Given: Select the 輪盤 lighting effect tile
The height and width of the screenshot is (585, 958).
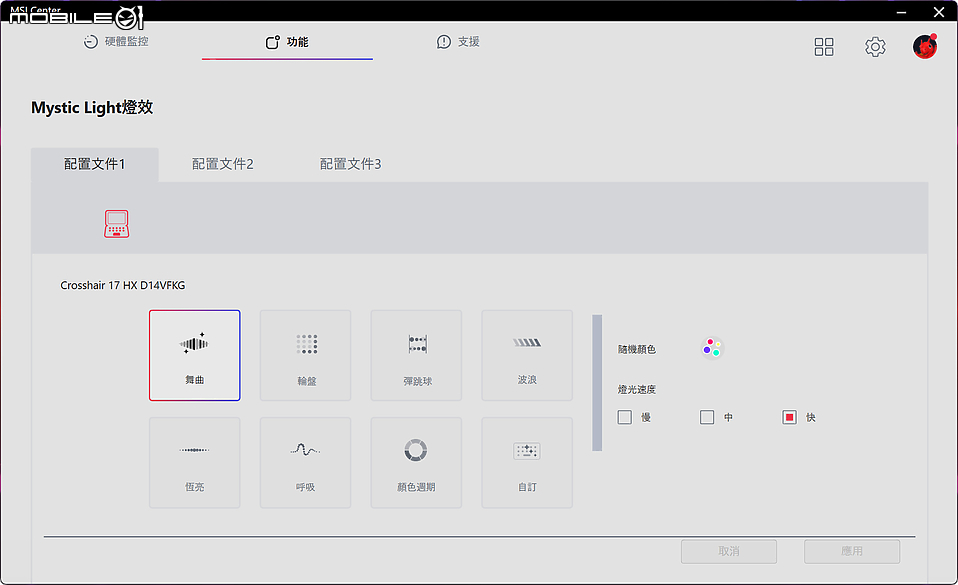Looking at the screenshot, I should pyautogui.click(x=305, y=355).
